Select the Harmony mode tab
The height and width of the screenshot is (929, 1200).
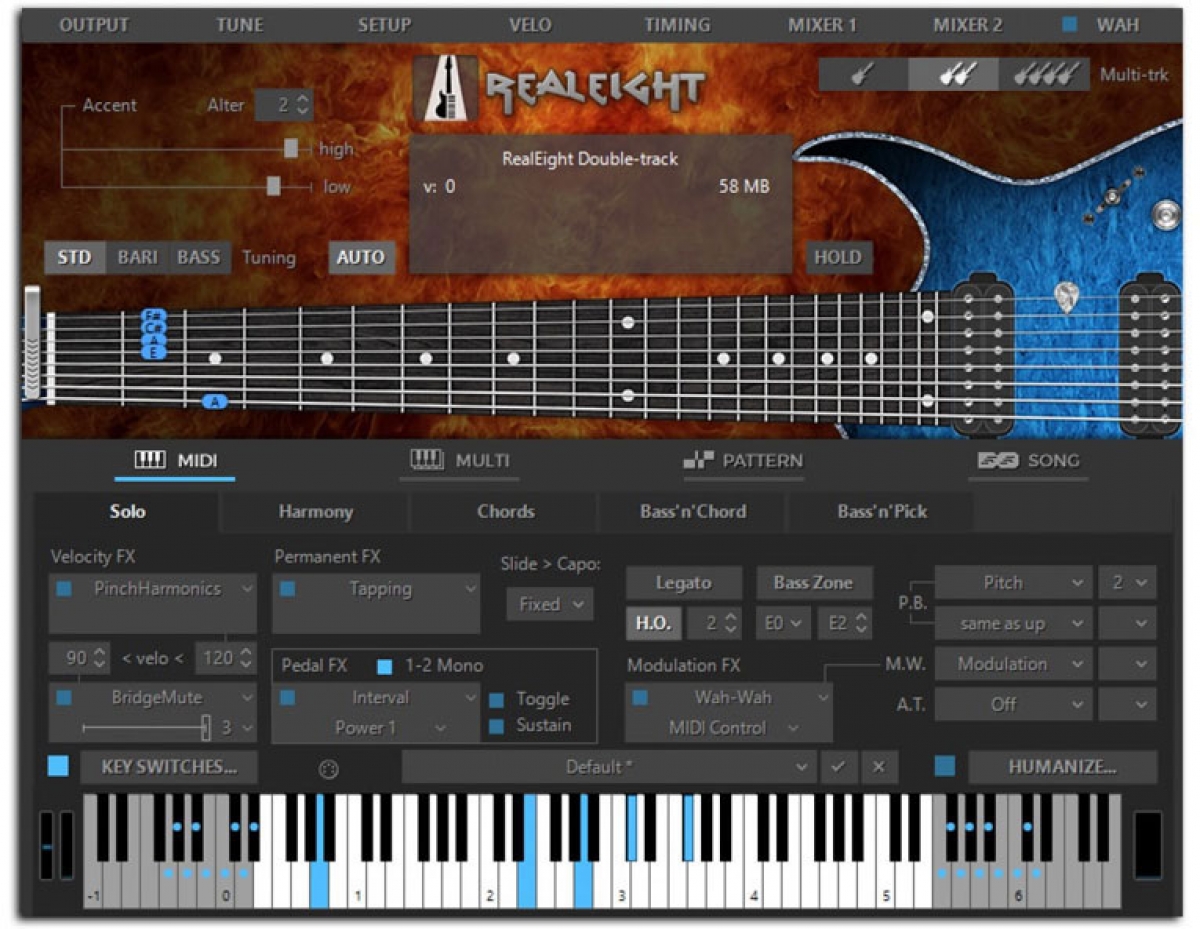tap(315, 512)
